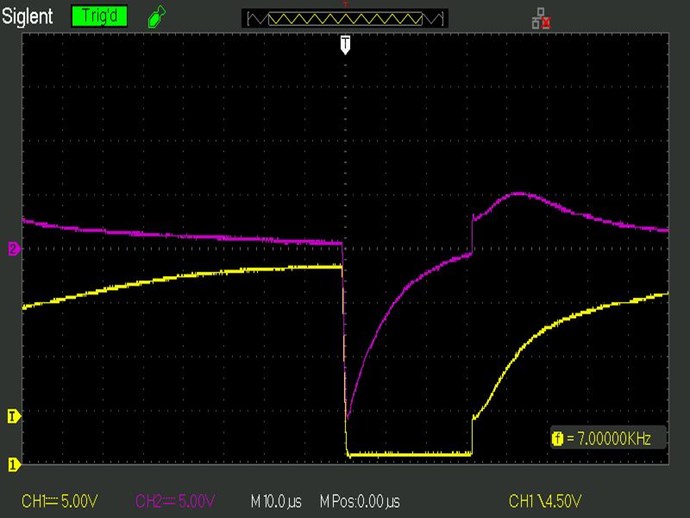
Task: Click the yellow channel 1 ground marker
Action: [x=13, y=464]
